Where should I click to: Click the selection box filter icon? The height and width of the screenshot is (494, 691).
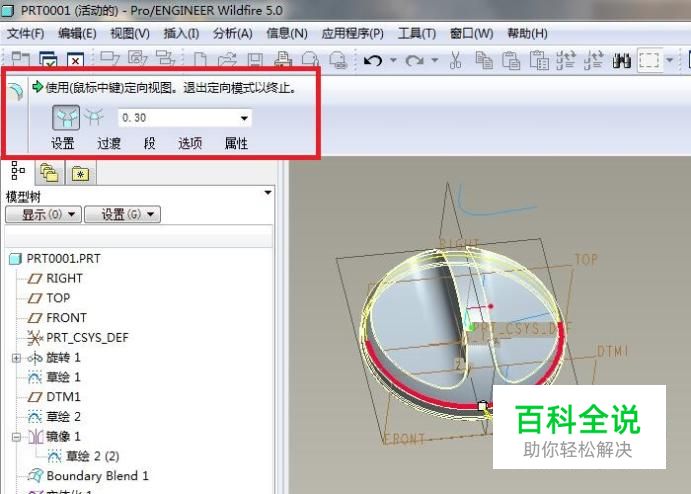tap(649, 60)
